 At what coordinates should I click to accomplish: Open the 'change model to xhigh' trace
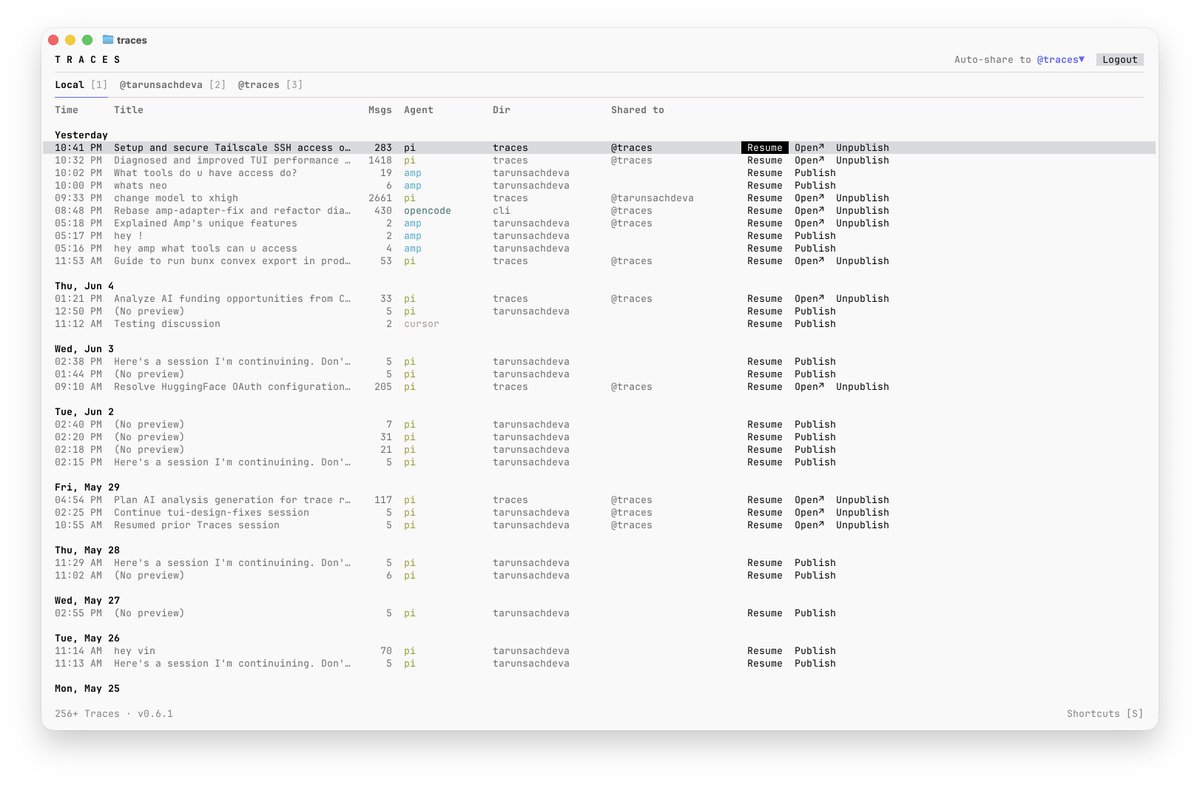(810, 198)
